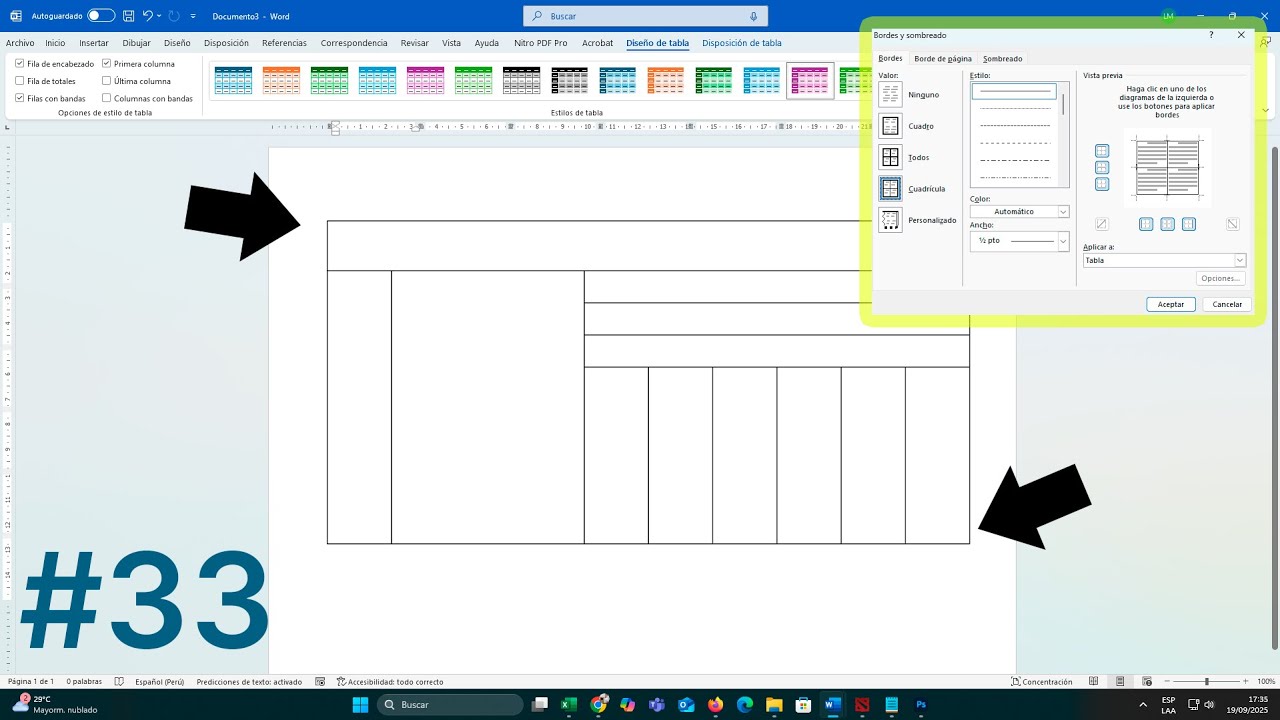Open the Insertar ribbon tab

[94, 43]
